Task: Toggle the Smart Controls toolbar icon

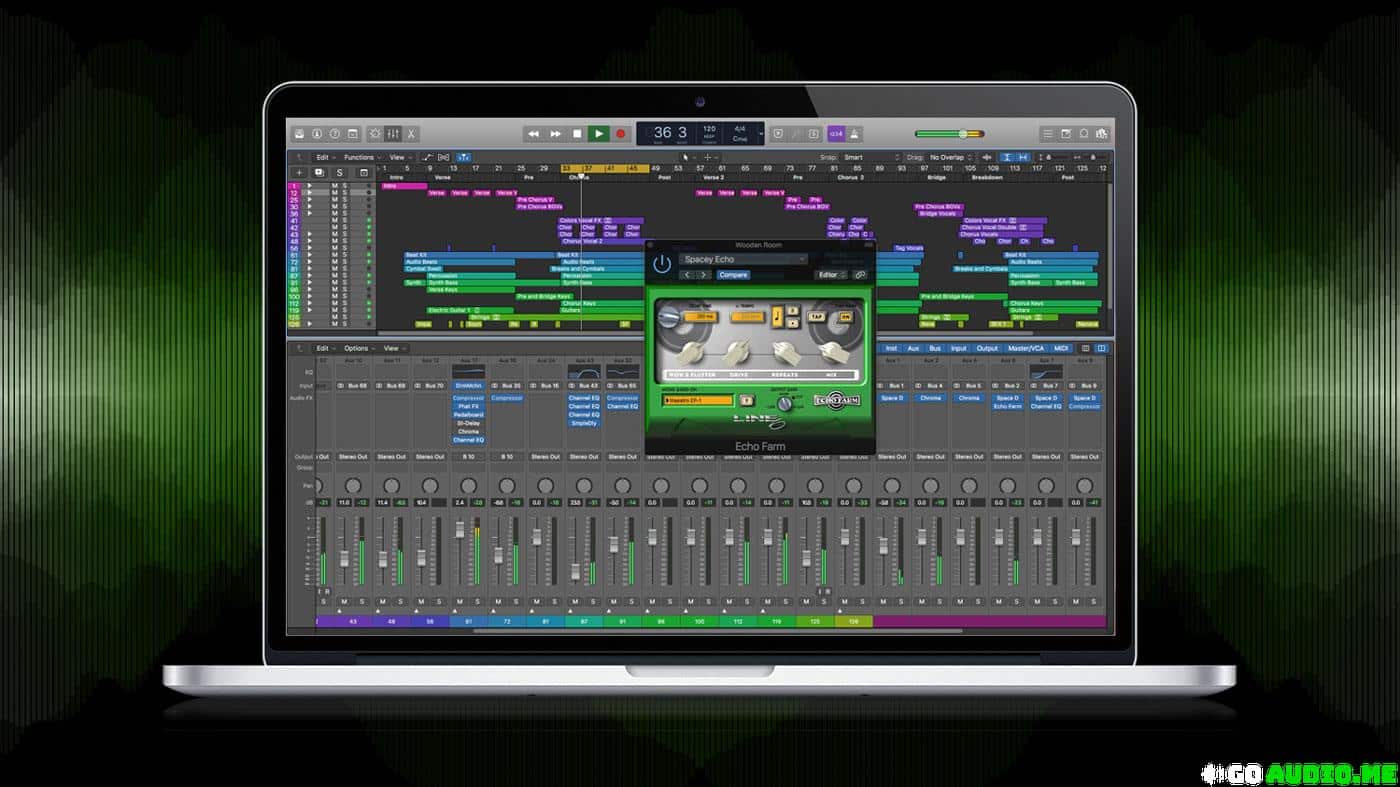Action: click(375, 134)
